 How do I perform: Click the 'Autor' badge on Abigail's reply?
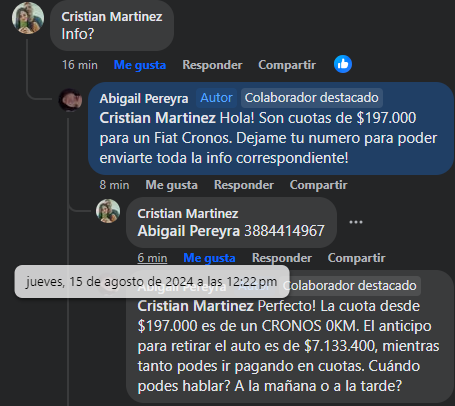pyautogui.click(x=216, y=98)
